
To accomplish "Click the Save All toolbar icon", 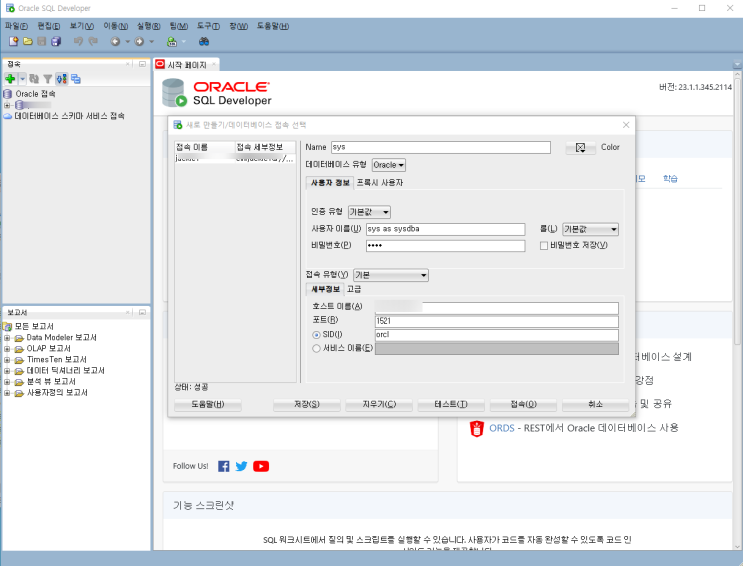I will [x=56, y=41].
